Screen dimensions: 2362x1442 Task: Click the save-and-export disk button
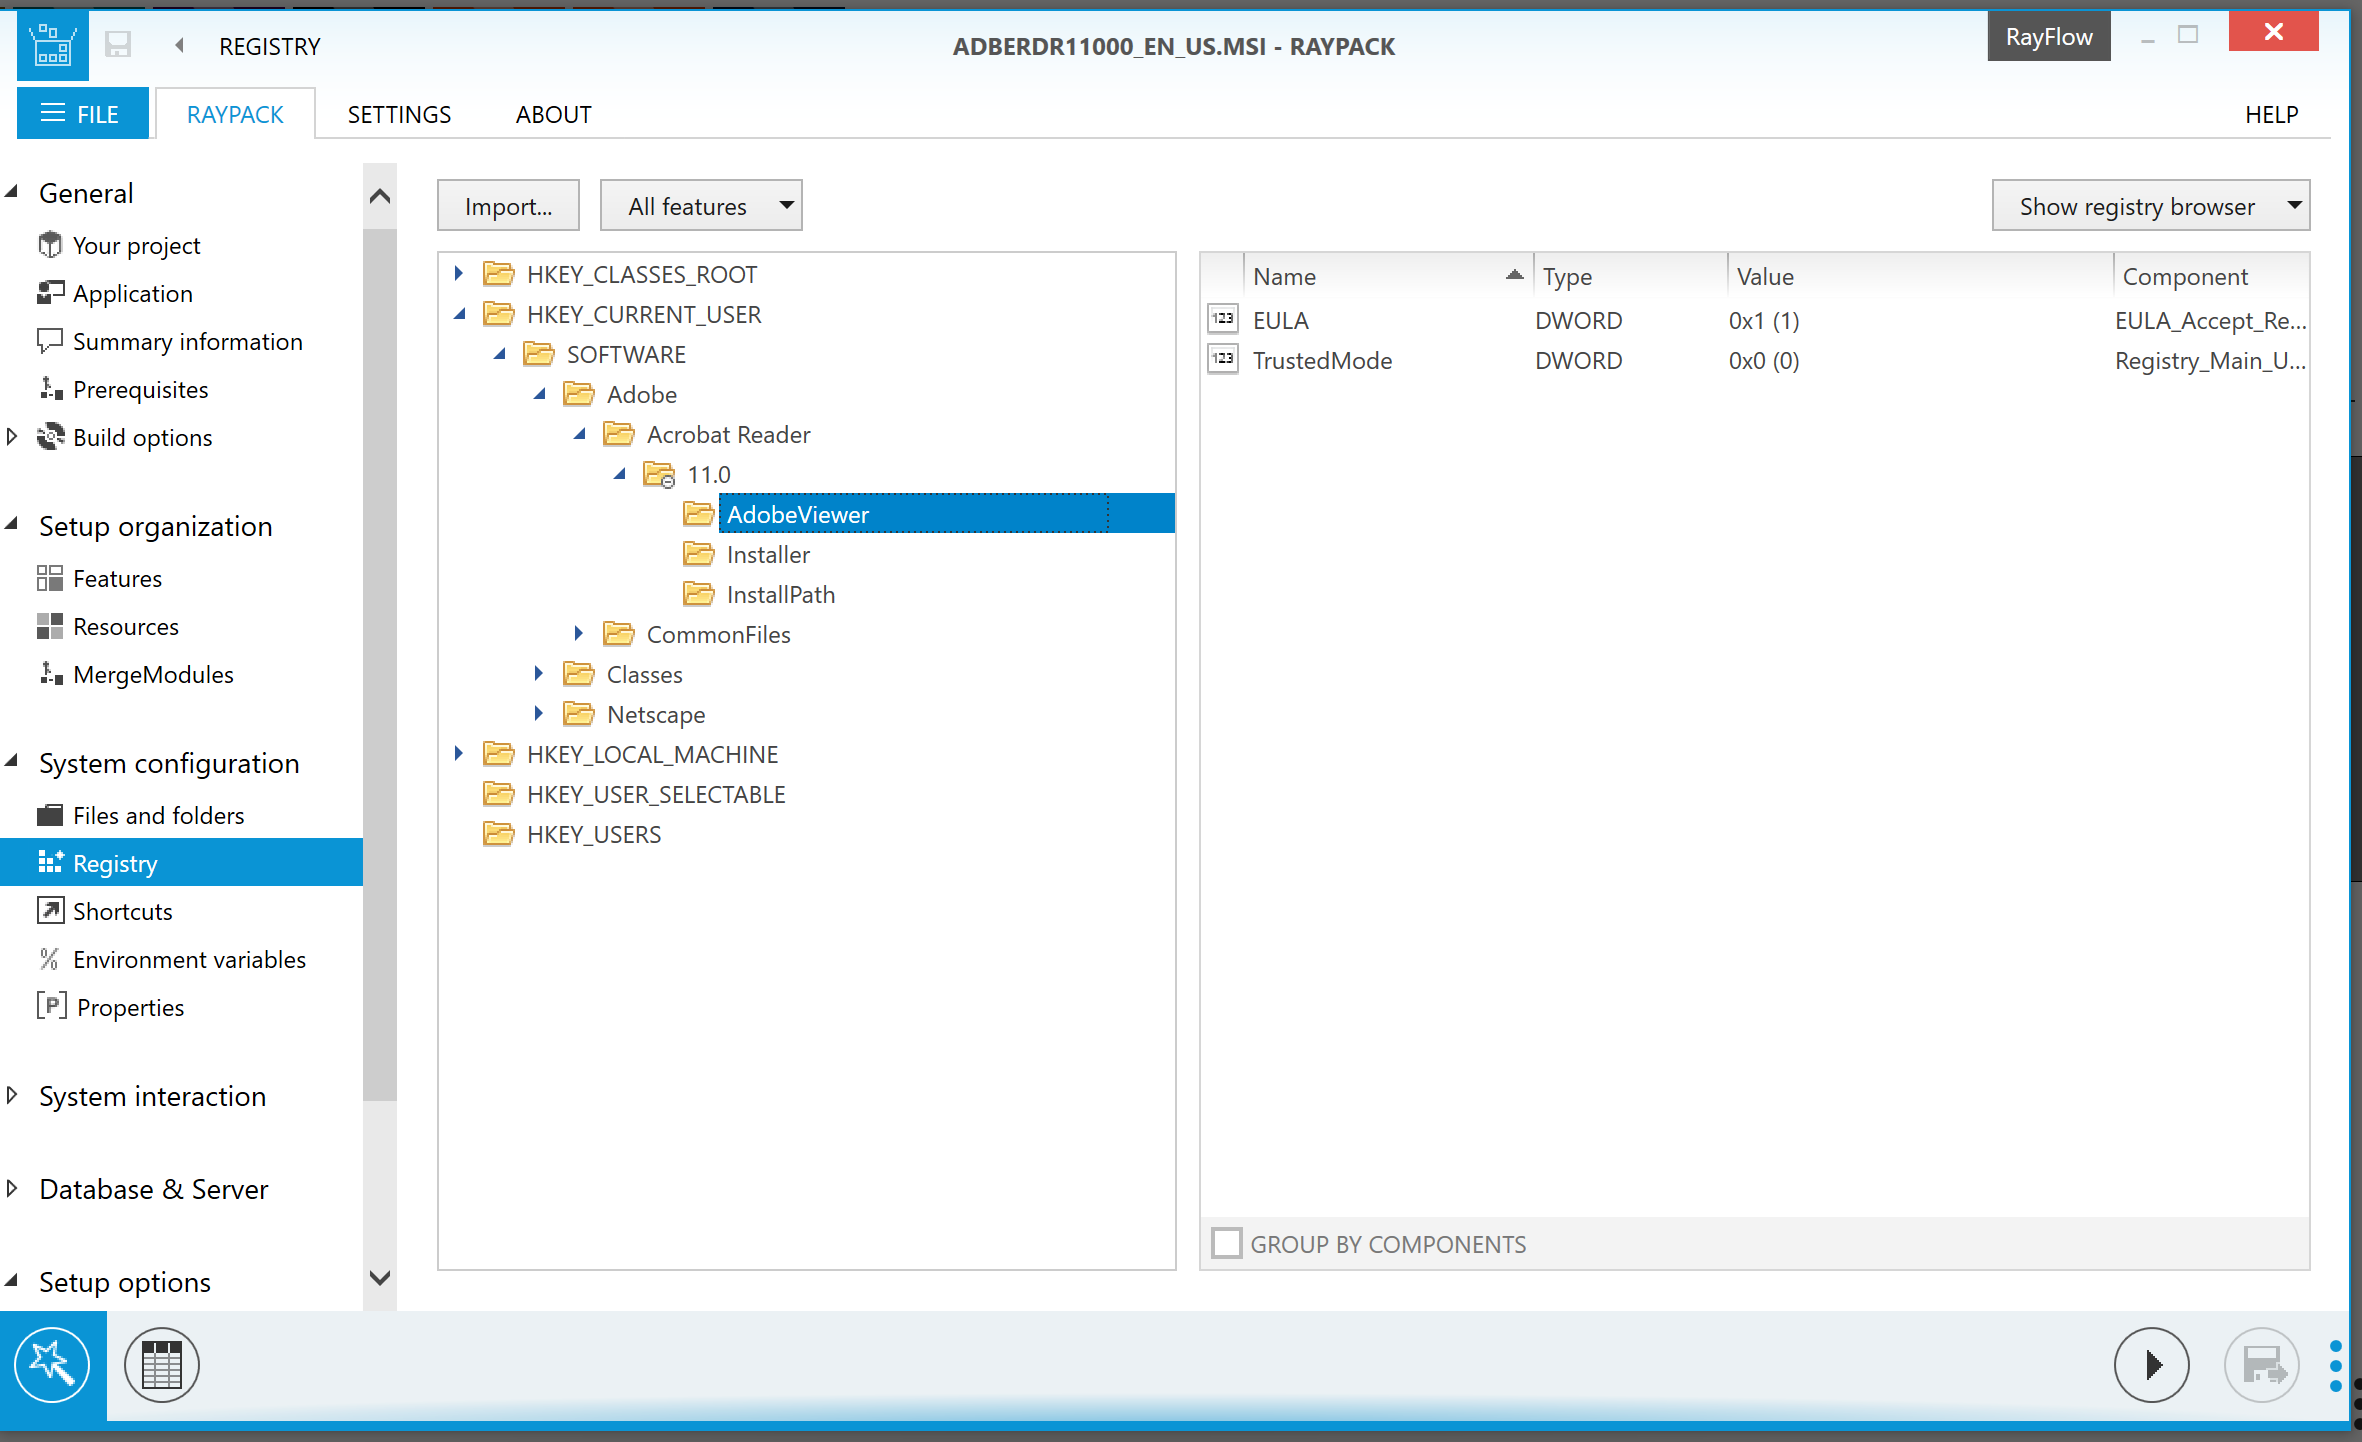click(x=2262, y=1365)
